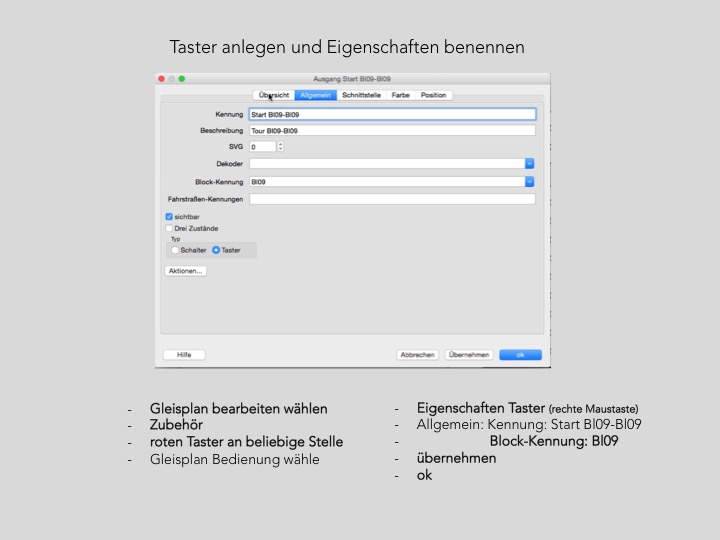This screenshot has width=720, height=540.
Task: Go to the Position tab
Action: tap(434, 95)
